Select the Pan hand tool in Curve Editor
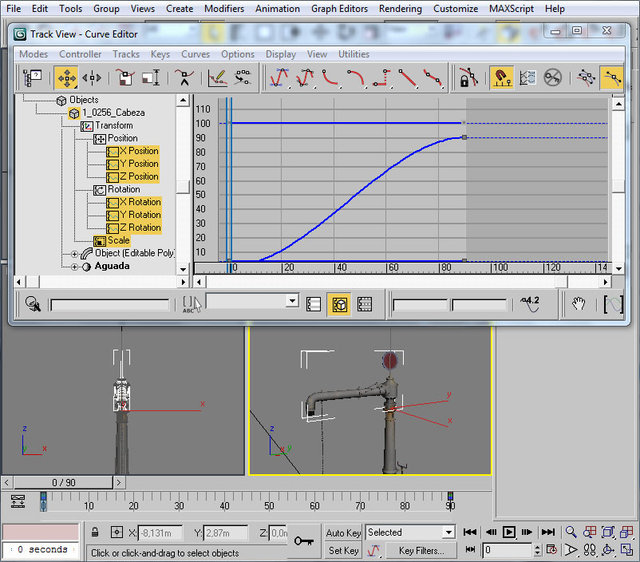 pos(578,303)
